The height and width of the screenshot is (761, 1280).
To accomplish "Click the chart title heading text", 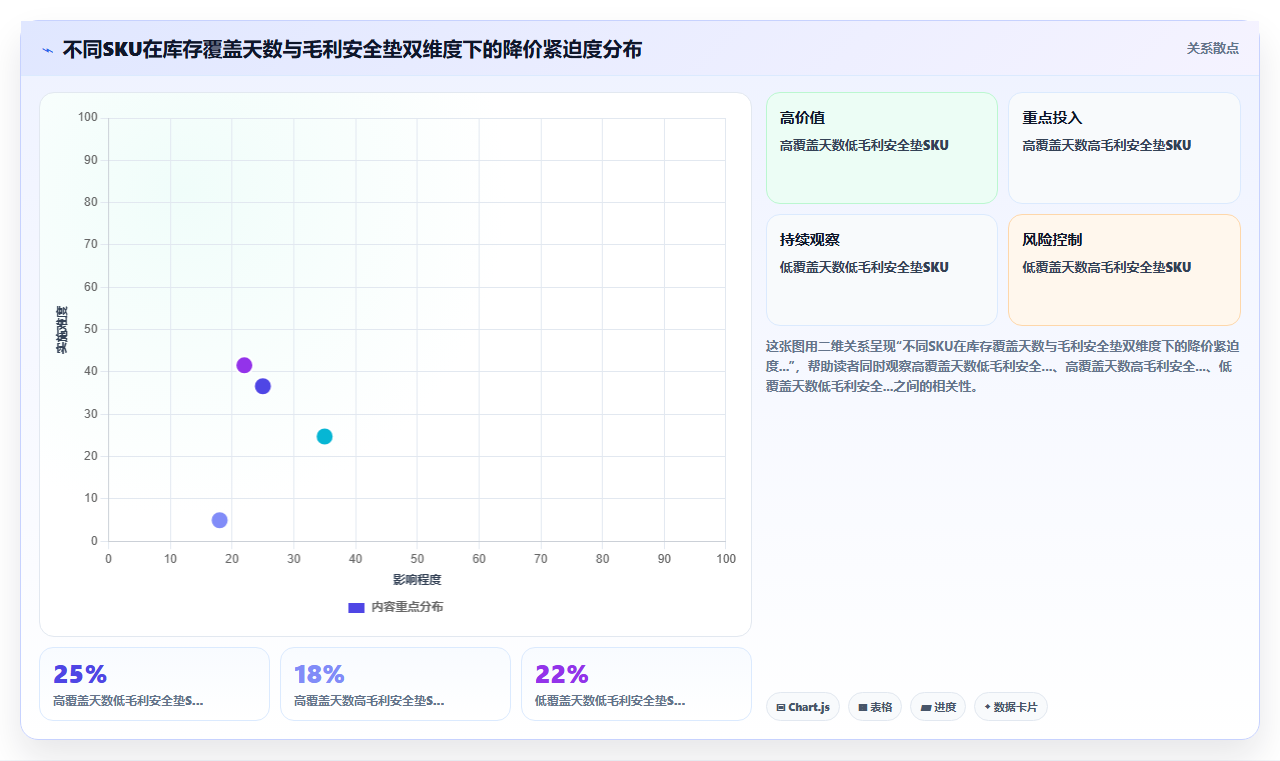I will pyautogui.click(x=352, y=49).
